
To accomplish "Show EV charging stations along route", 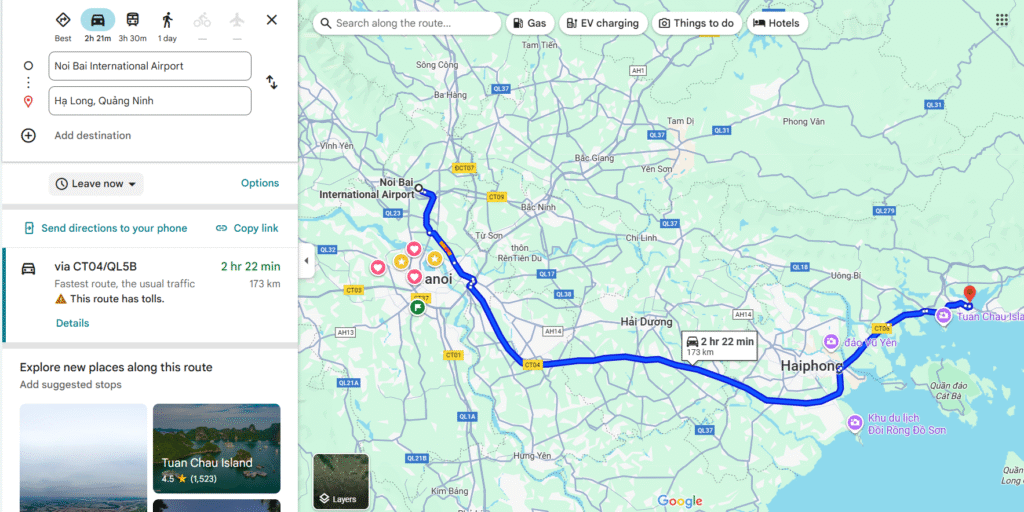I will tap(602, 23).
